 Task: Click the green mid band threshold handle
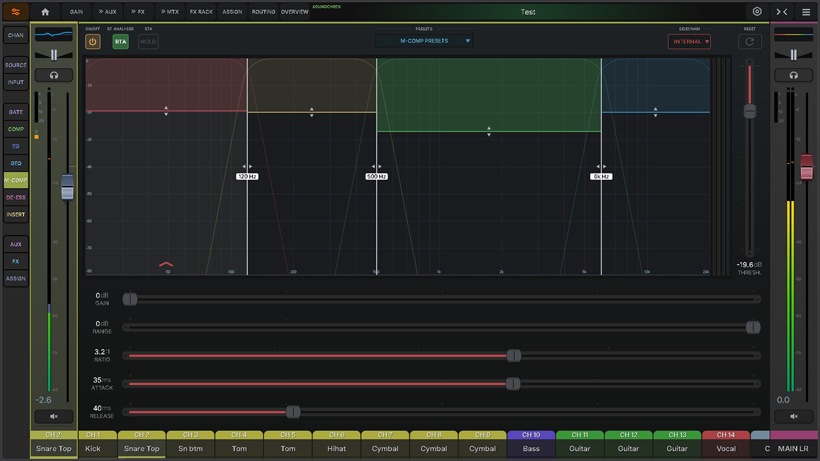click(x=489, y=131)
